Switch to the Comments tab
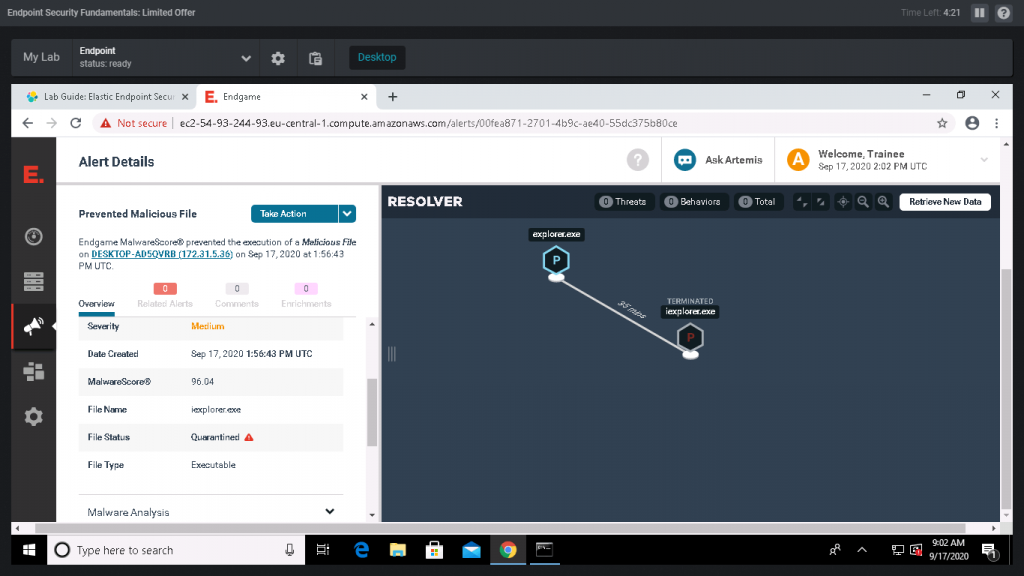1024x576 pixels. [x=236, y=304]
